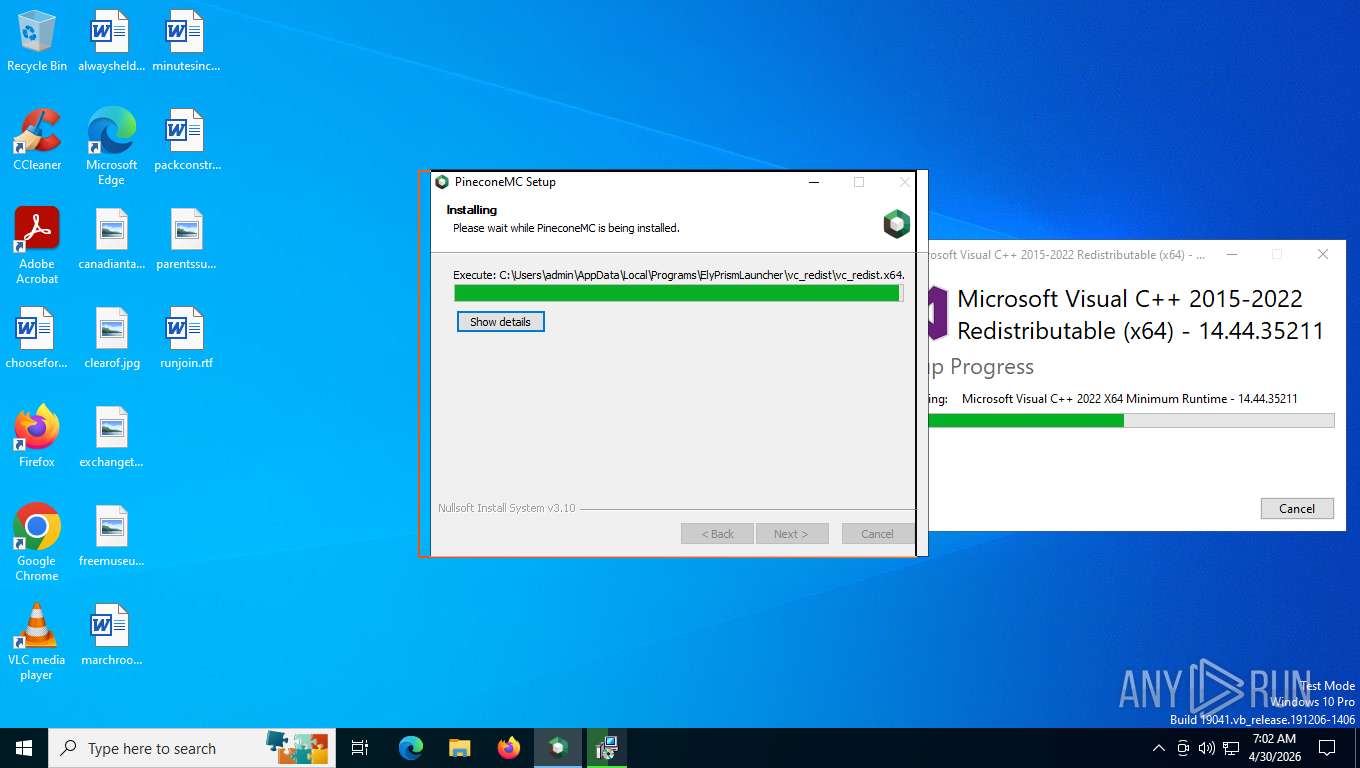Switch to the VC++ redistributable taskbar icon
1360x768 pixels.
607,748
